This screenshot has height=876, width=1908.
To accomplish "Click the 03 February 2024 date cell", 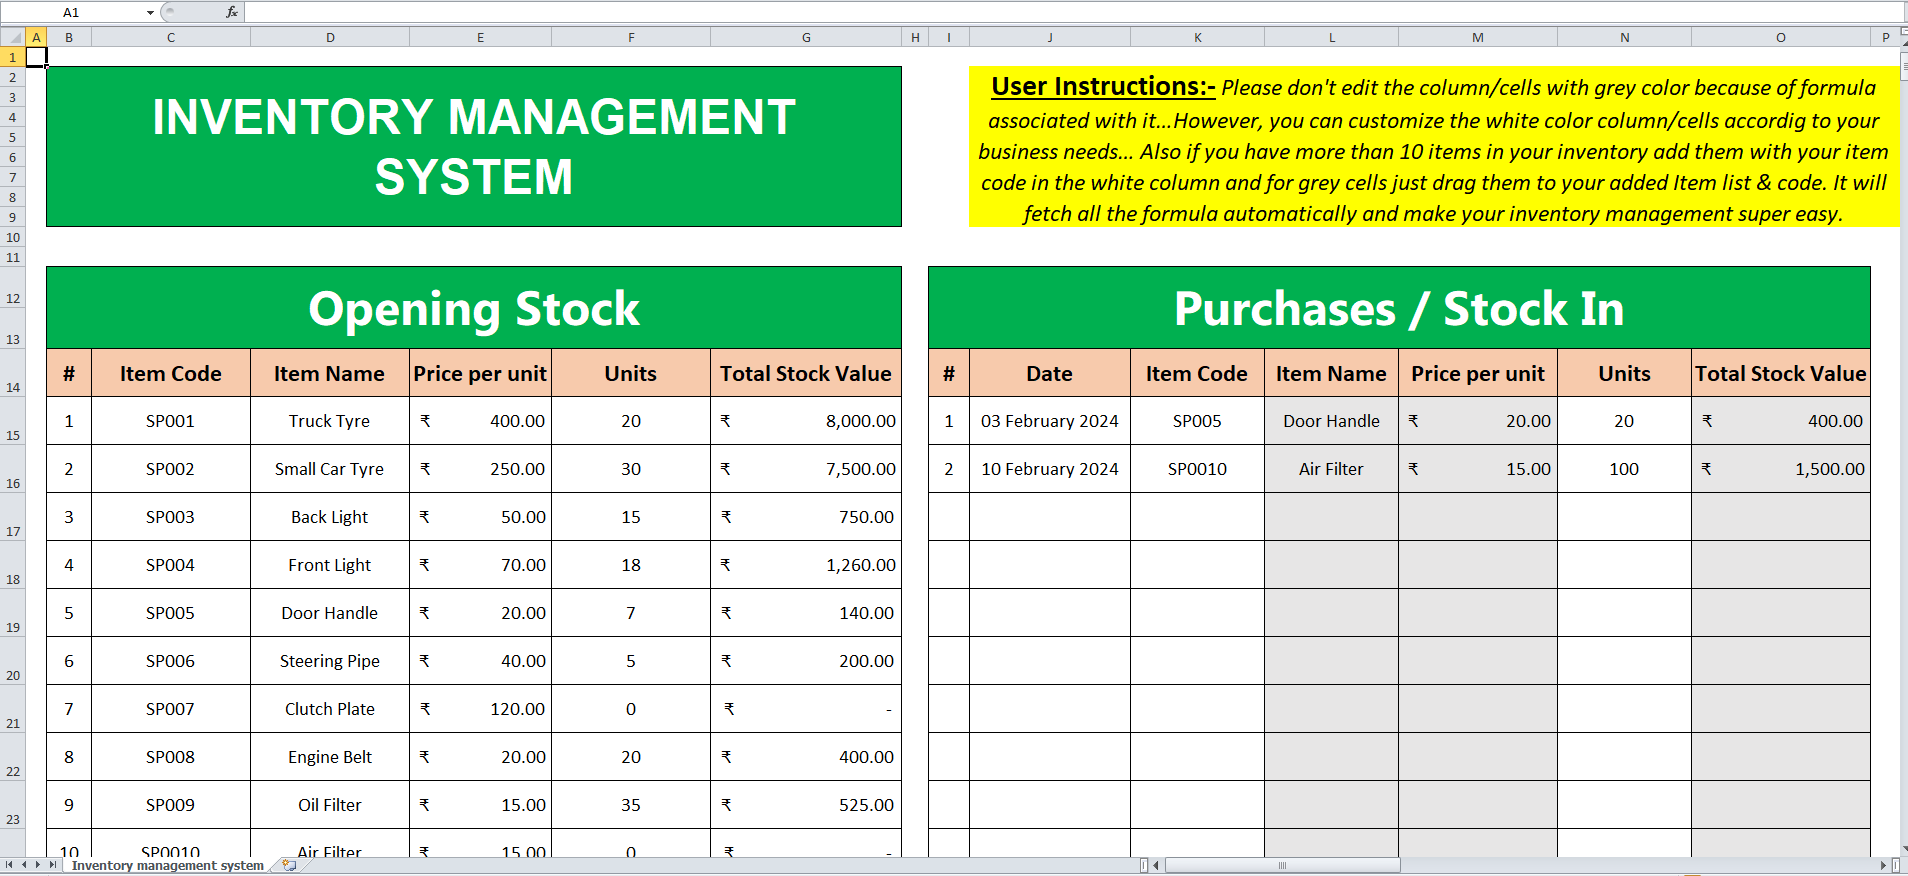I will pyautogui.click(x=1050, y=421).
